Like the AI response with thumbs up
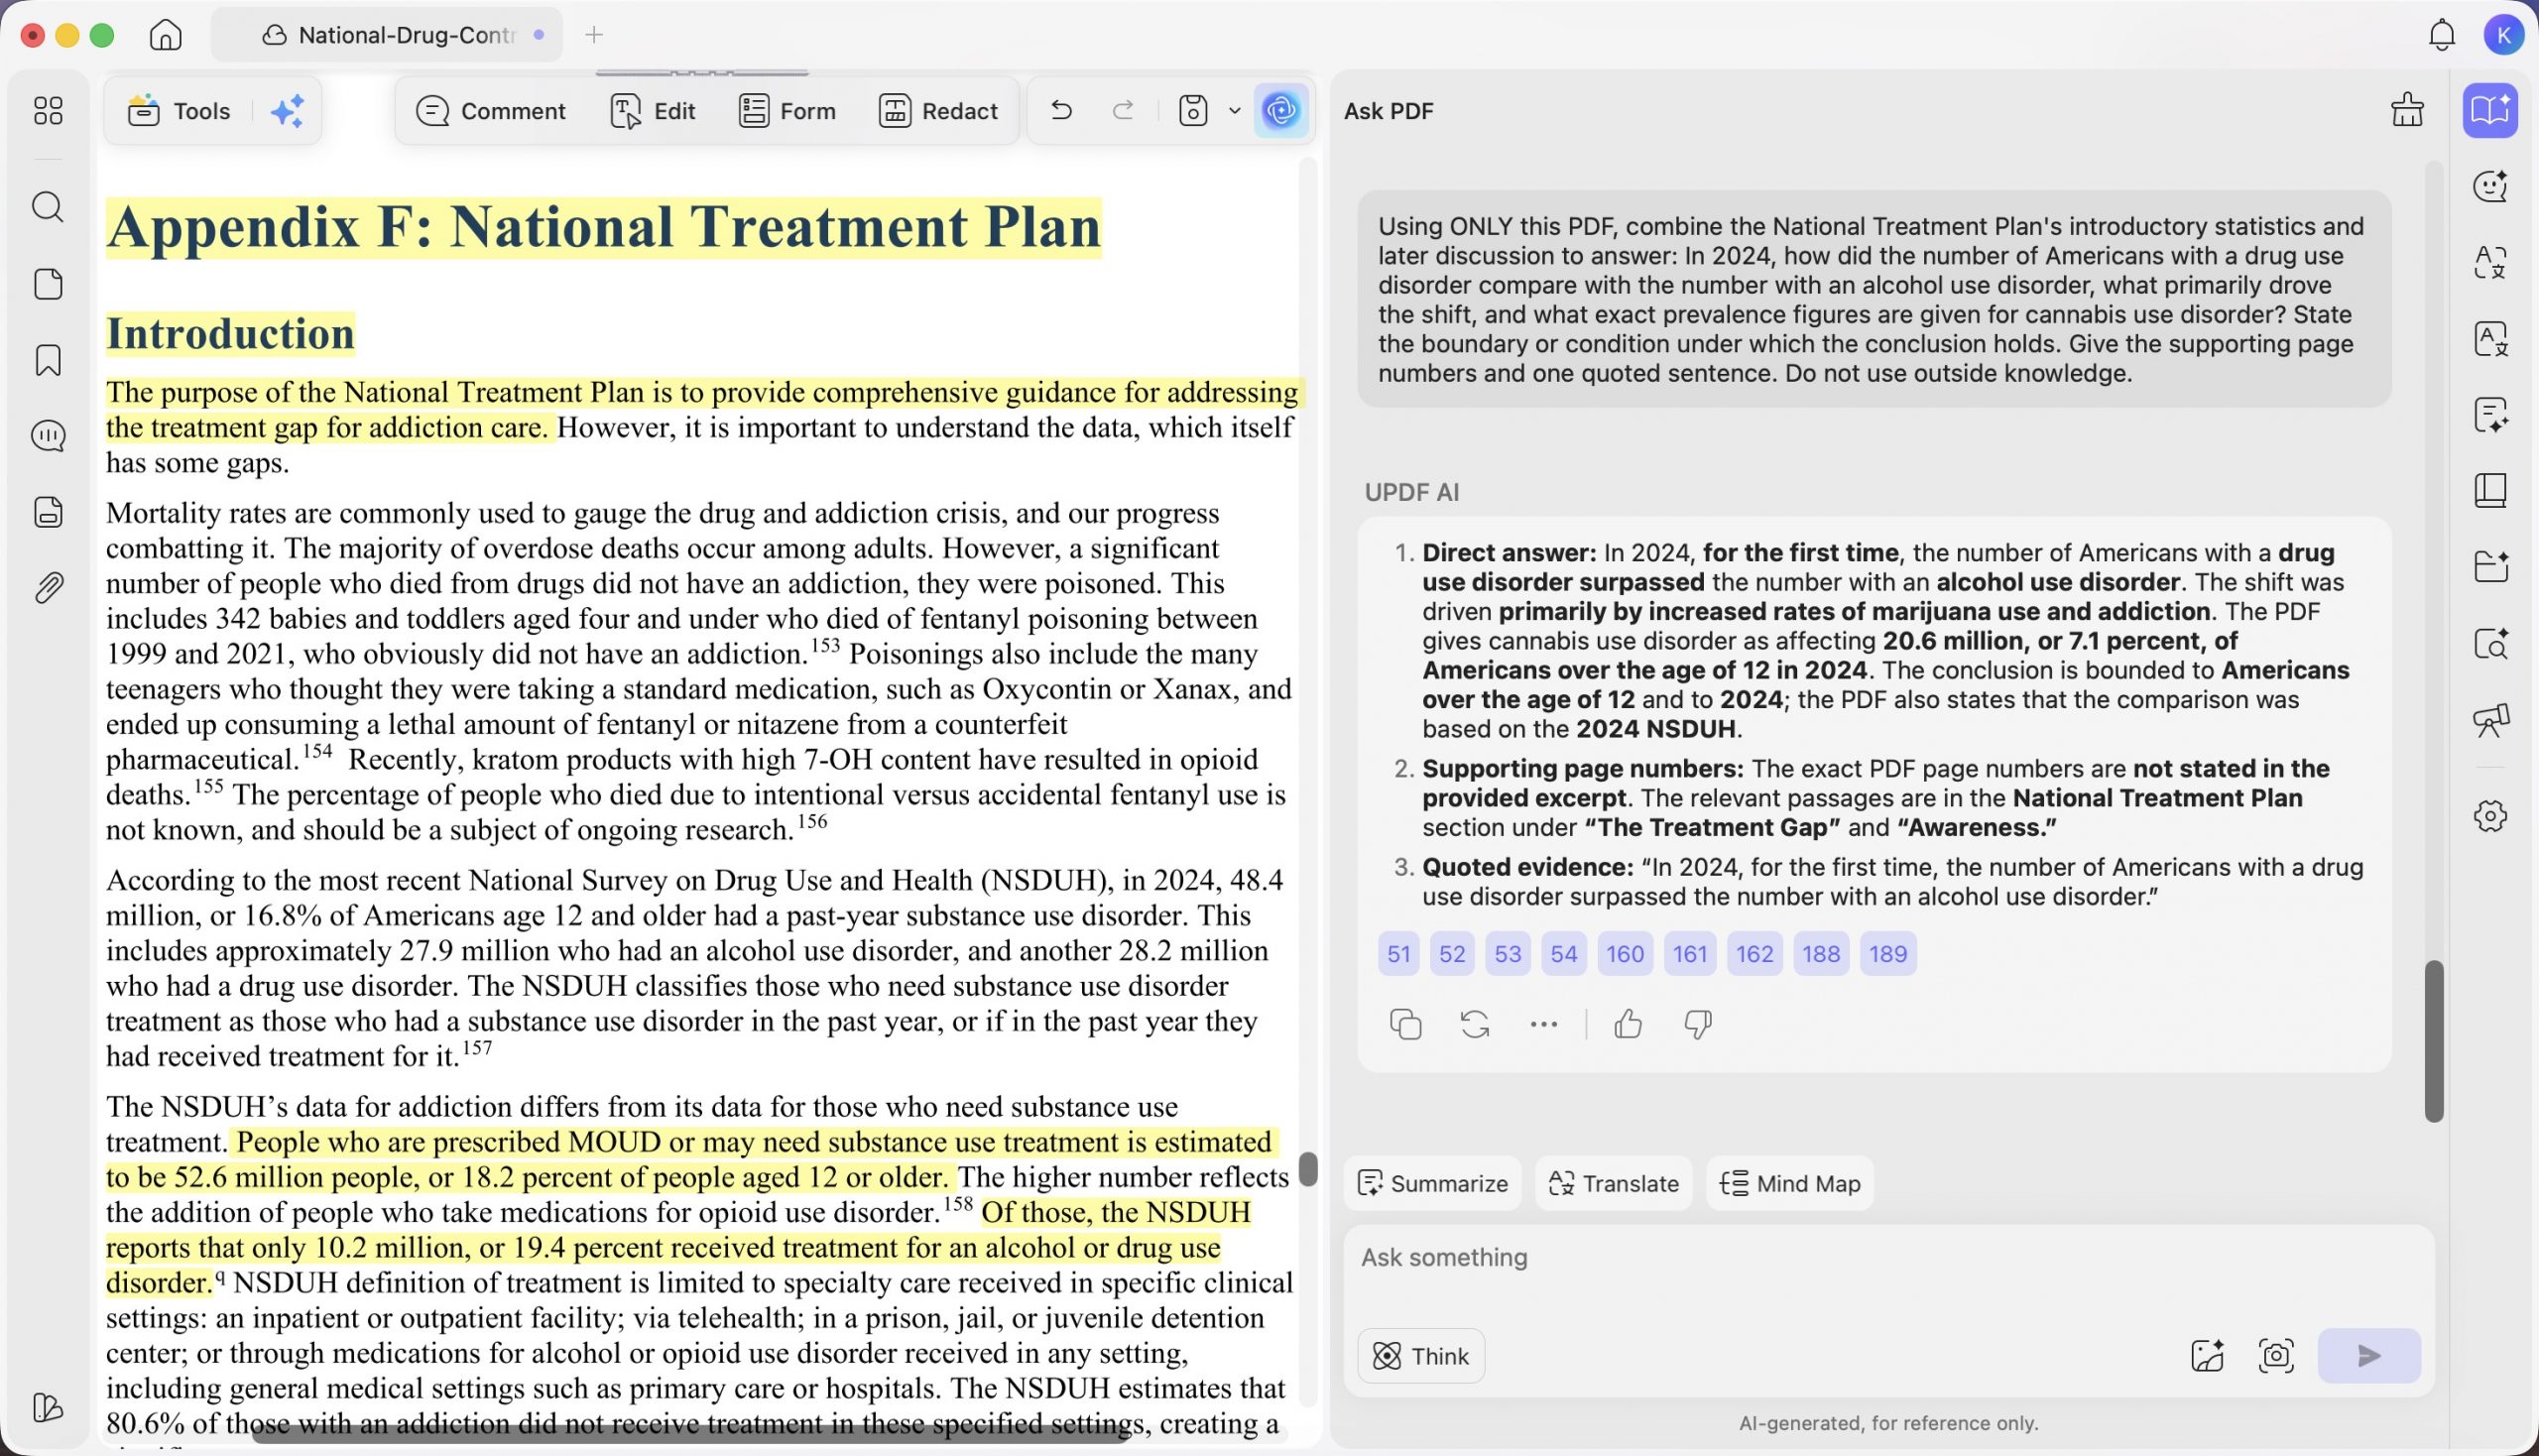The width and height of the screenshot is (2539, 1456). coord(1628,1024)
